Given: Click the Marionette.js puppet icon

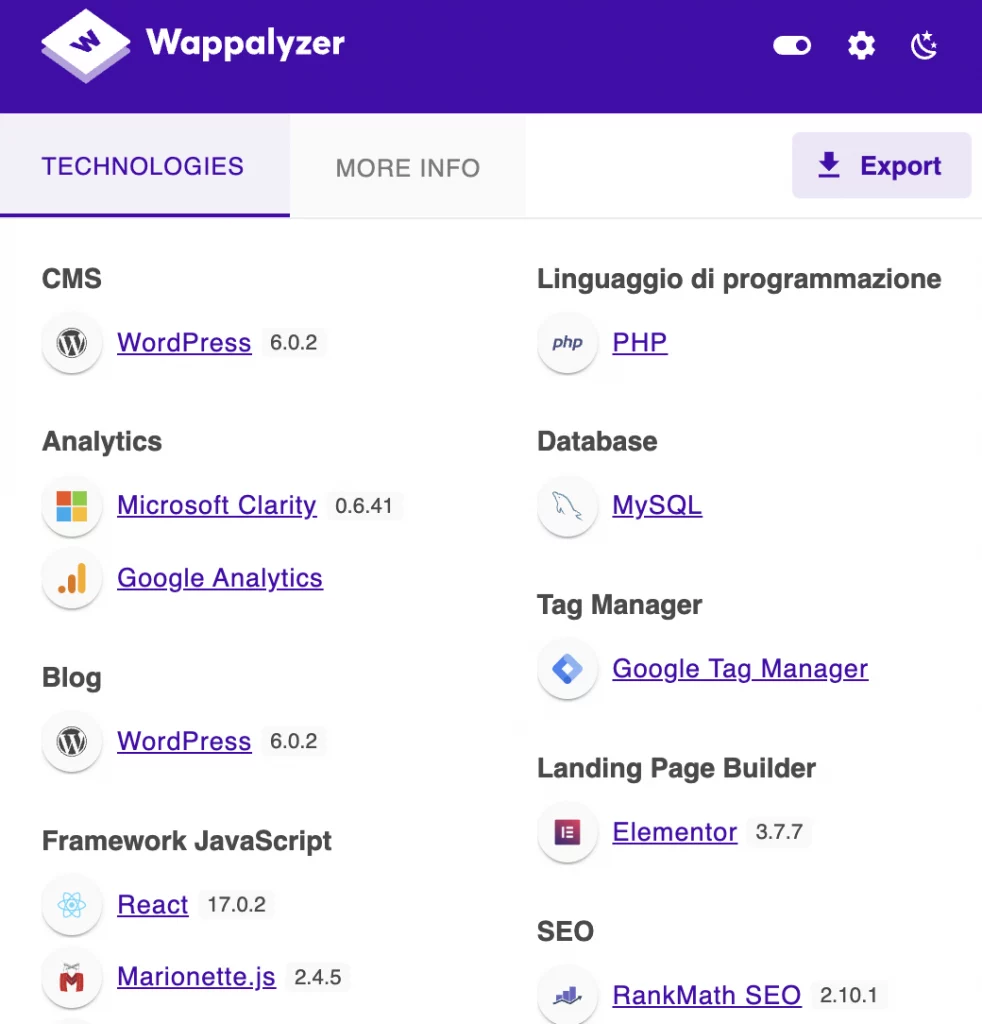Looking at the screenshot, I should [72, 978].
